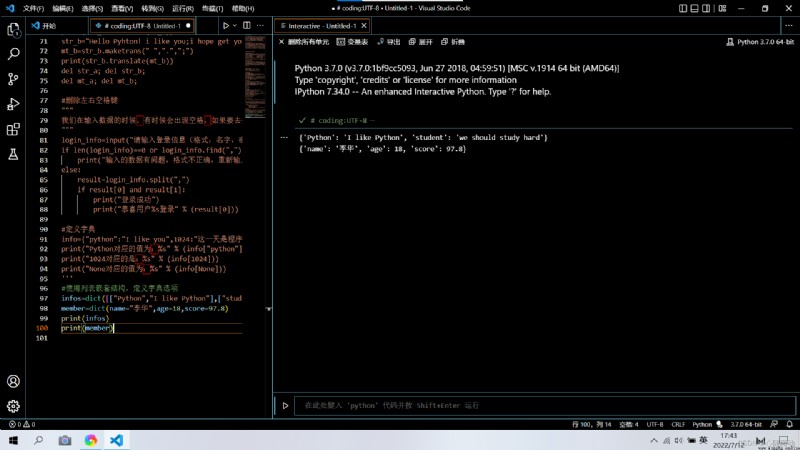Open the Explorer view in activity bar

(13, 30)
